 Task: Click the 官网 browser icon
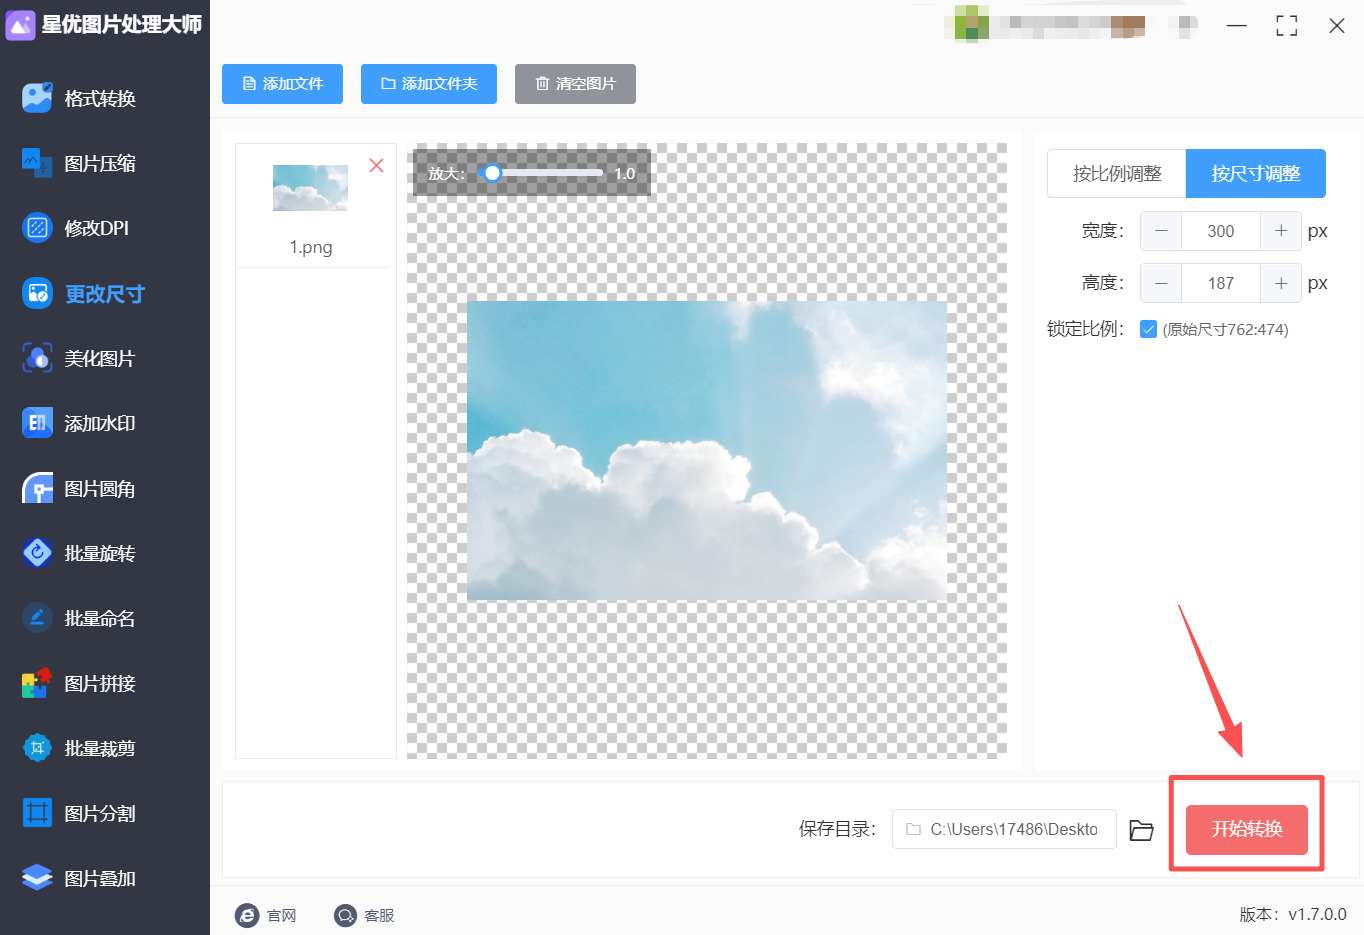pyautogui.click(x=247, y=915)
